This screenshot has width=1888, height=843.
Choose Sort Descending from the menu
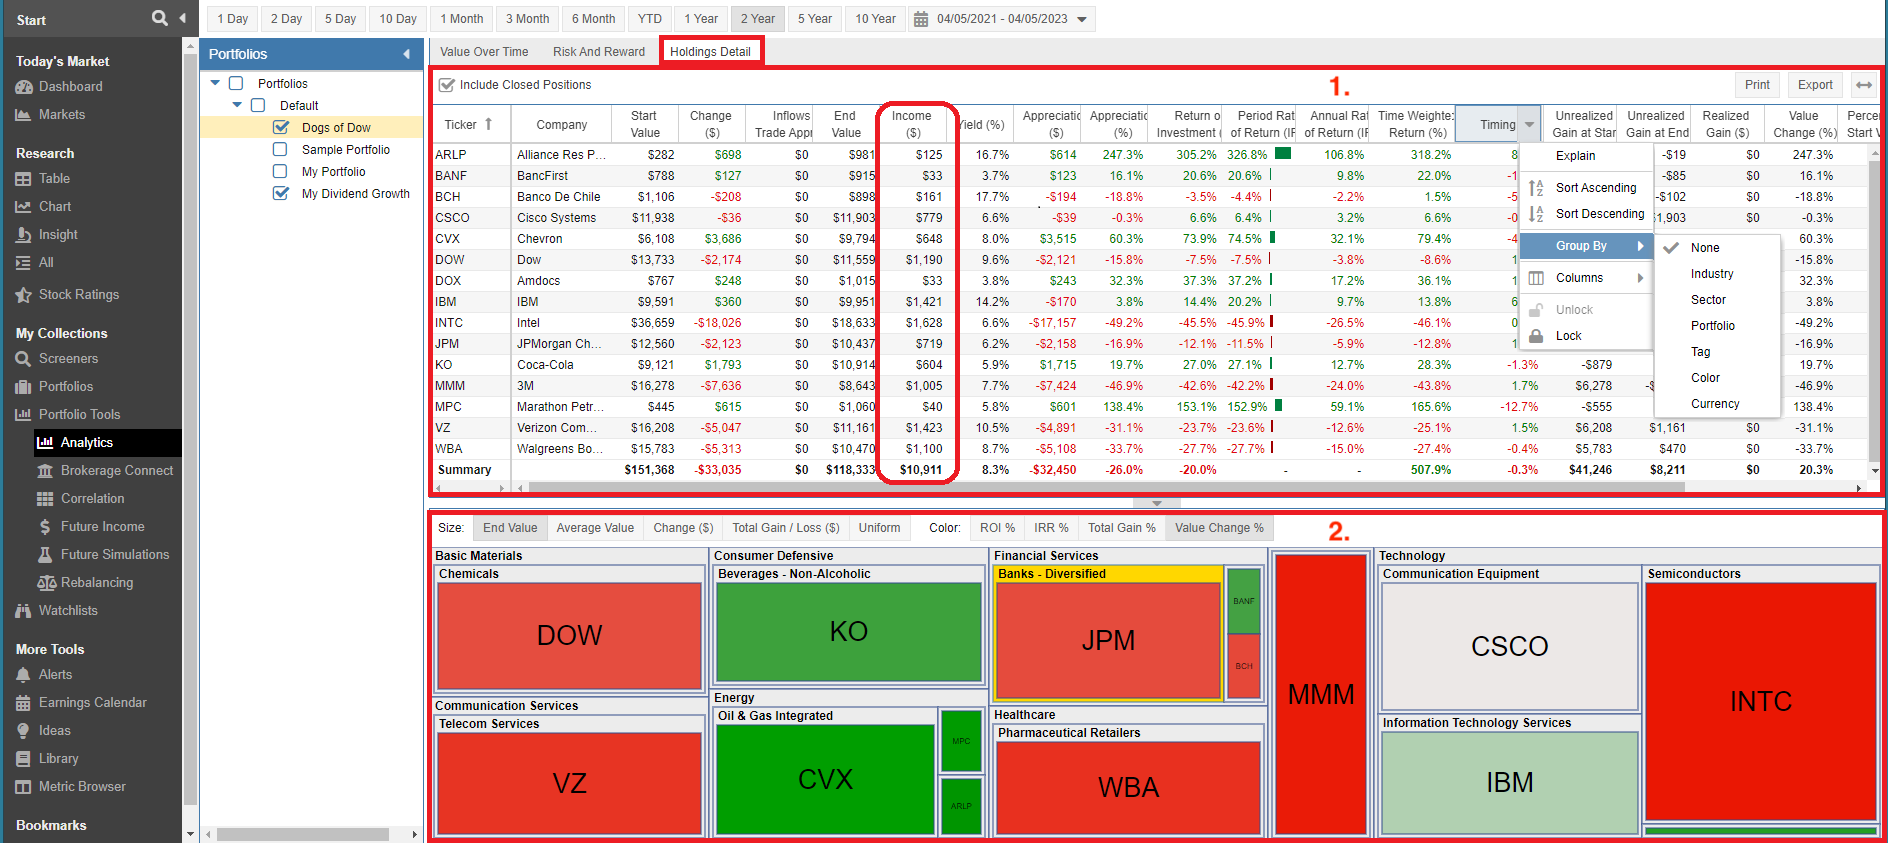tap(1586, 214)
